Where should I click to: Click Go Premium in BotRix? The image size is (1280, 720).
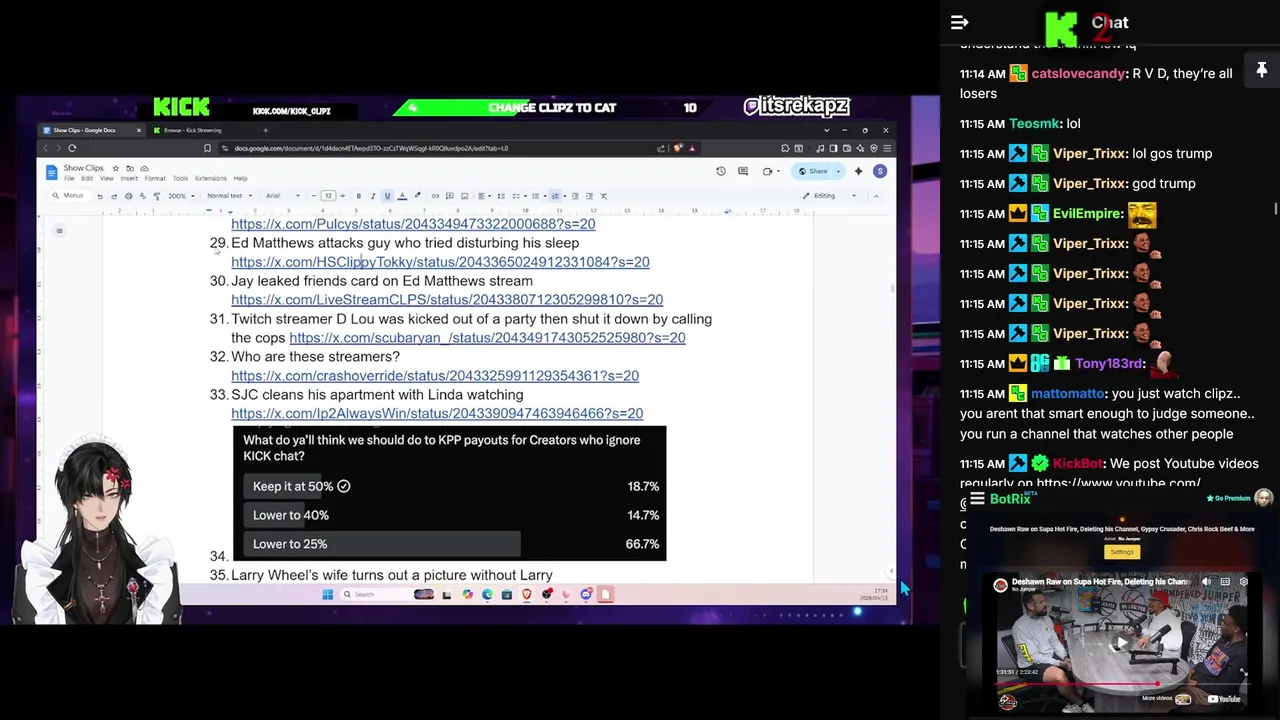(x=1229, y=498)
